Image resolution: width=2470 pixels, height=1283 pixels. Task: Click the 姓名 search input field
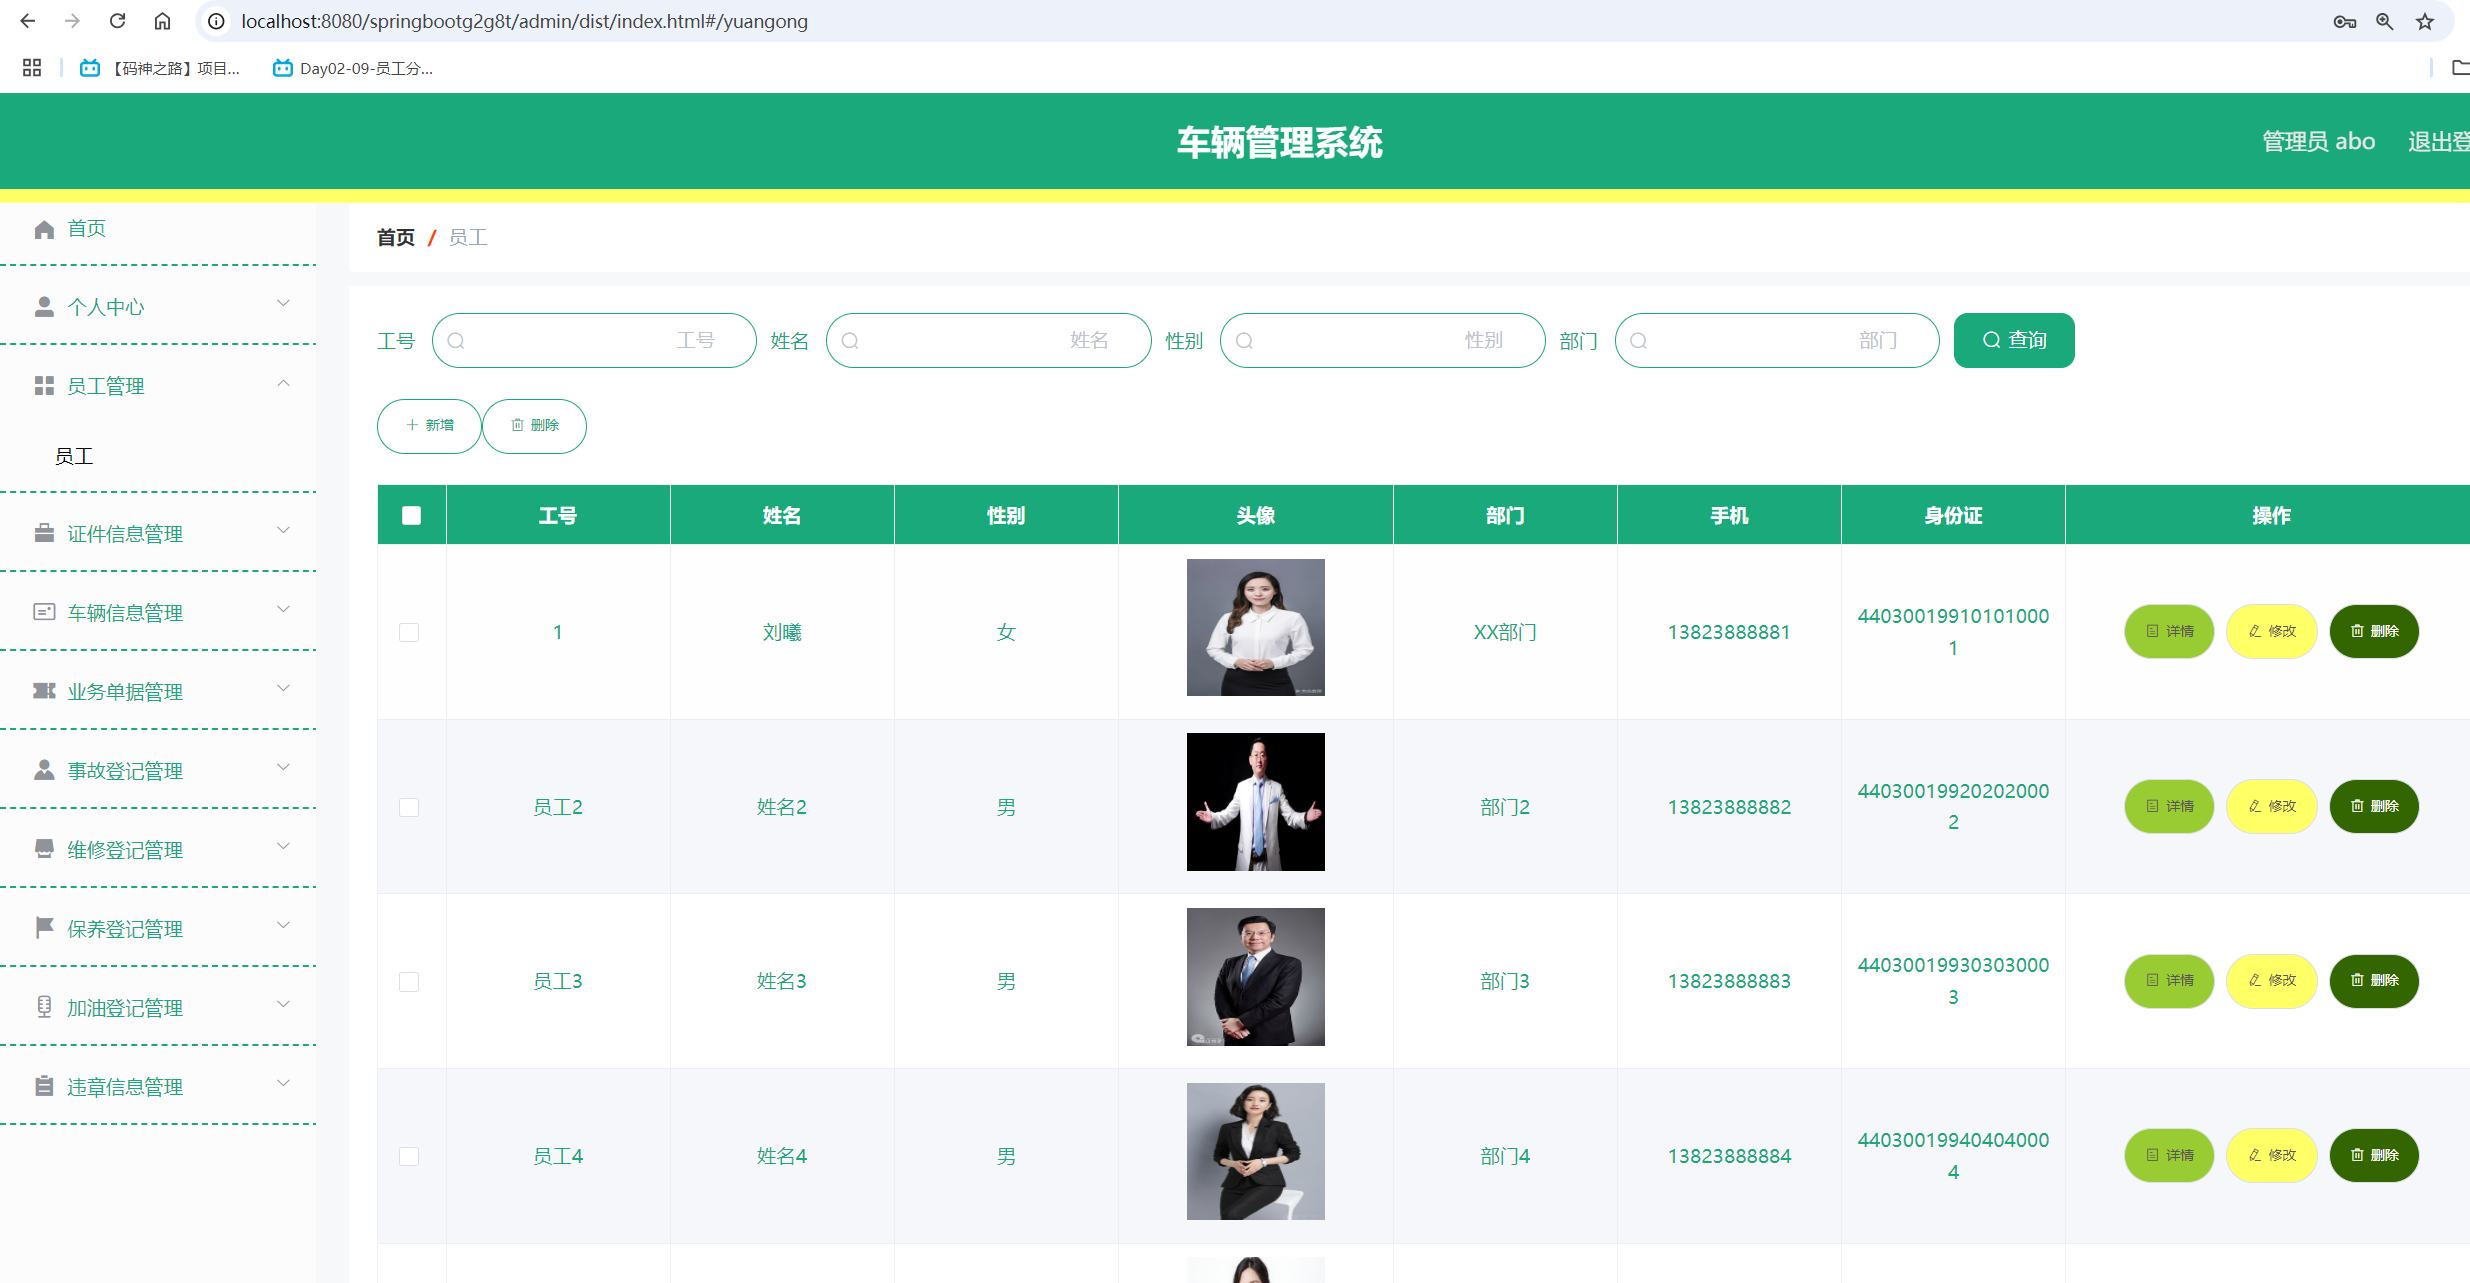tap(988, 340)
